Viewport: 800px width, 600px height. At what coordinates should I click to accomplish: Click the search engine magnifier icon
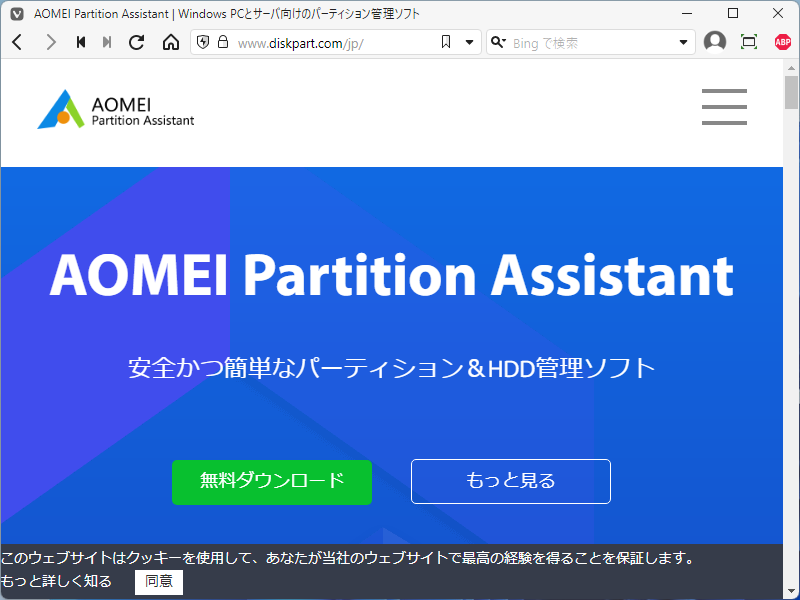tap(498, 42)
